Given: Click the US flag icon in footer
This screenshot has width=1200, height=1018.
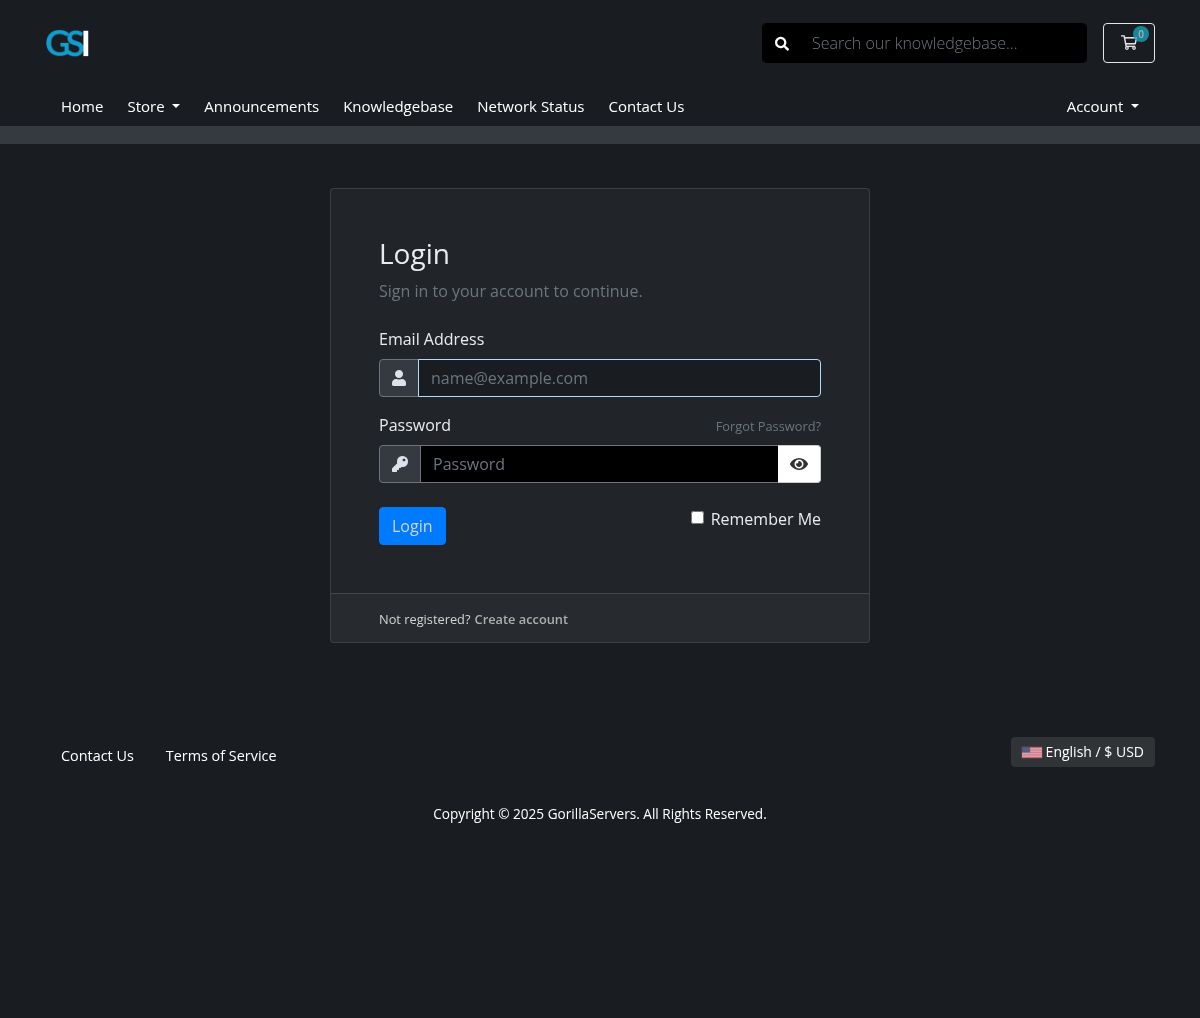Looking at the screenshot, I should (x=1031, y=752).
